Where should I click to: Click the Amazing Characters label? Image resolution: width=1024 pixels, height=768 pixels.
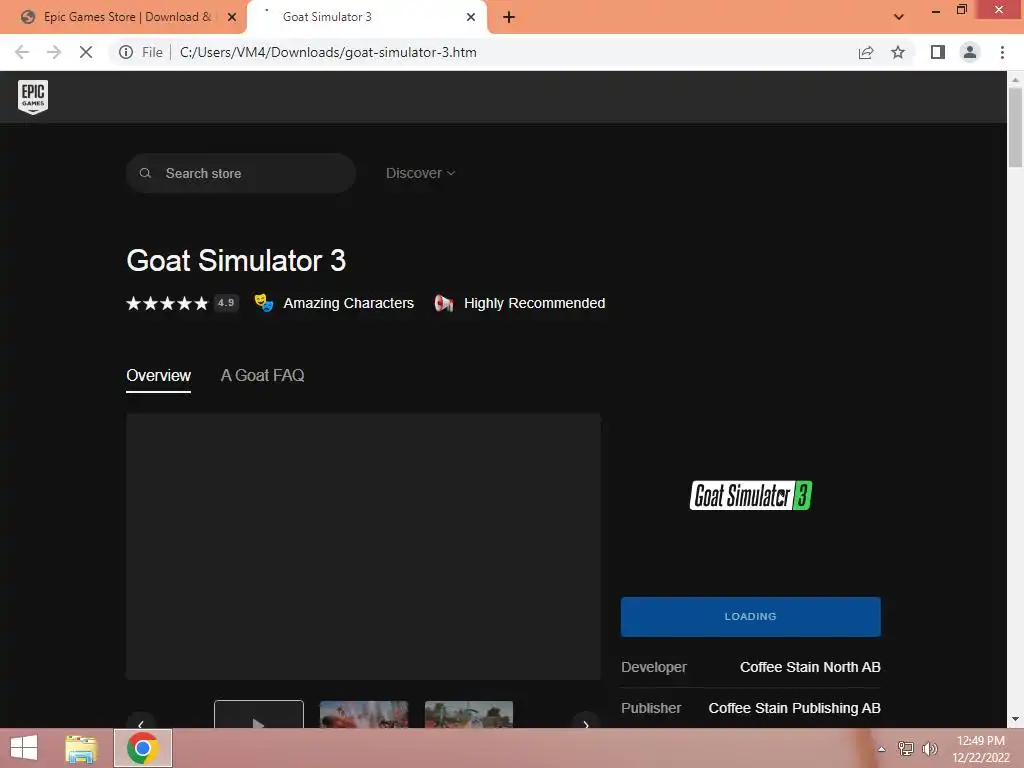pyautogui.click(x=349, y=303)
